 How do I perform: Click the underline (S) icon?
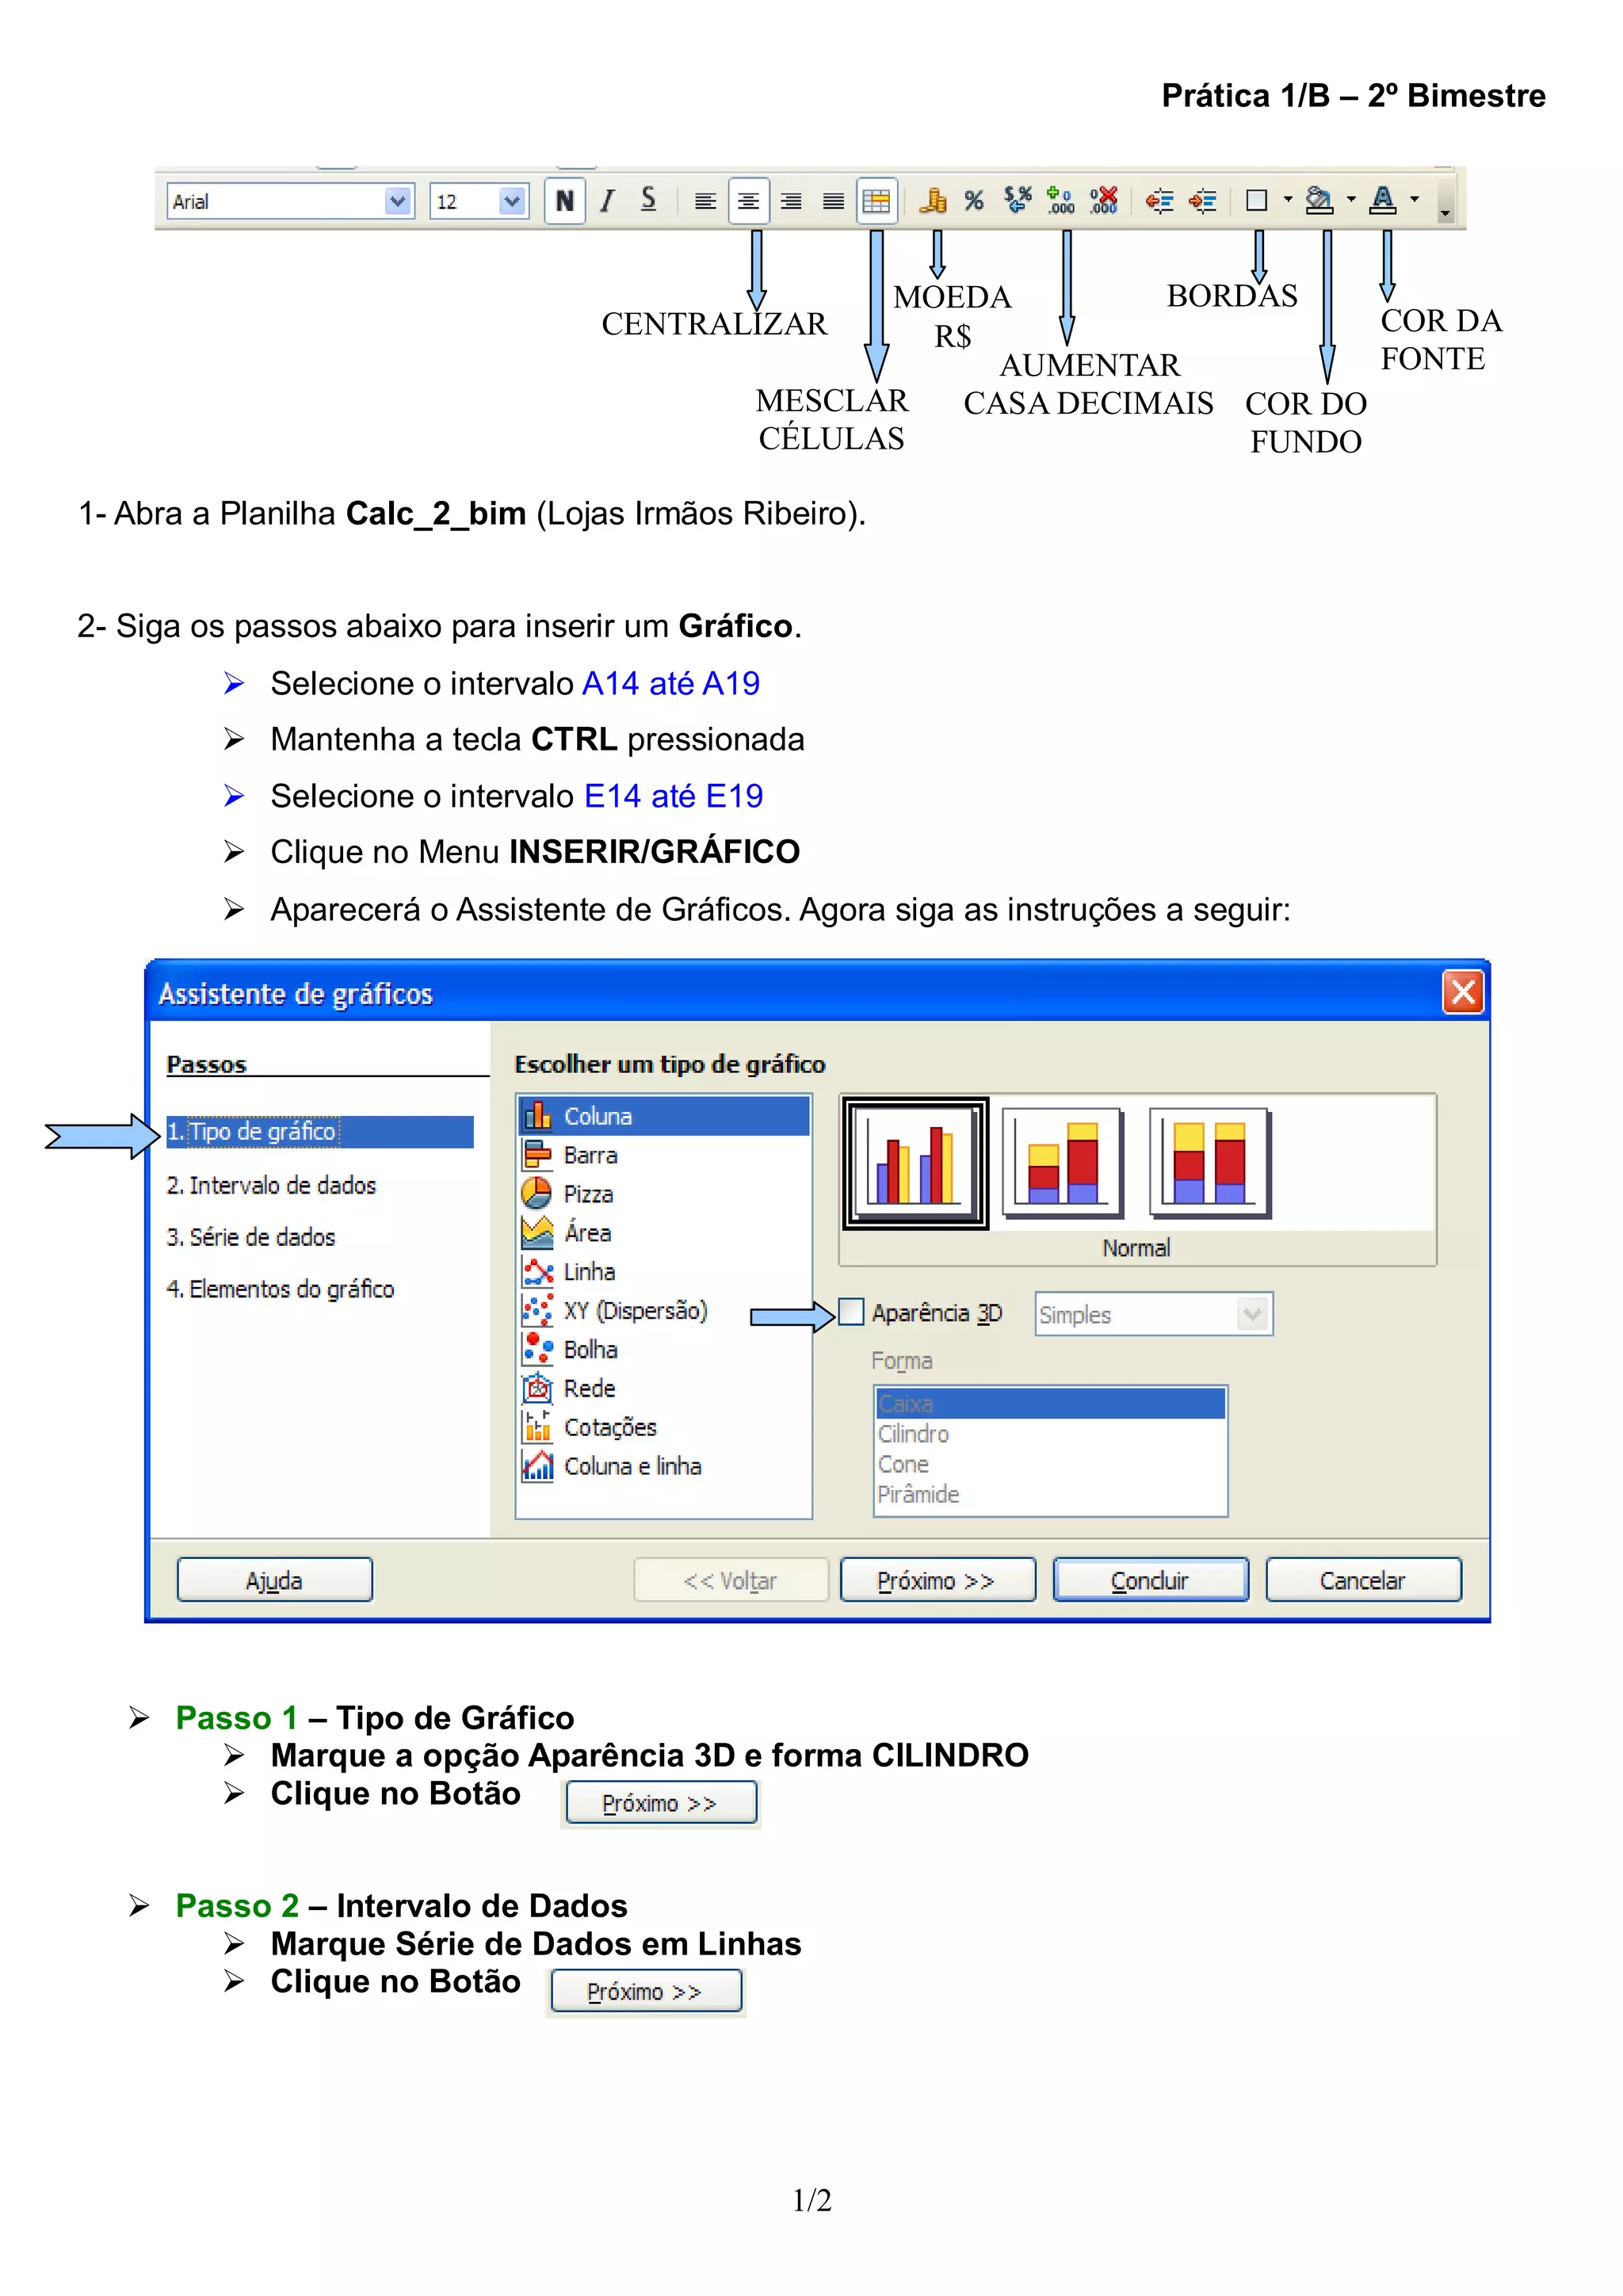[x=648, y=199]
